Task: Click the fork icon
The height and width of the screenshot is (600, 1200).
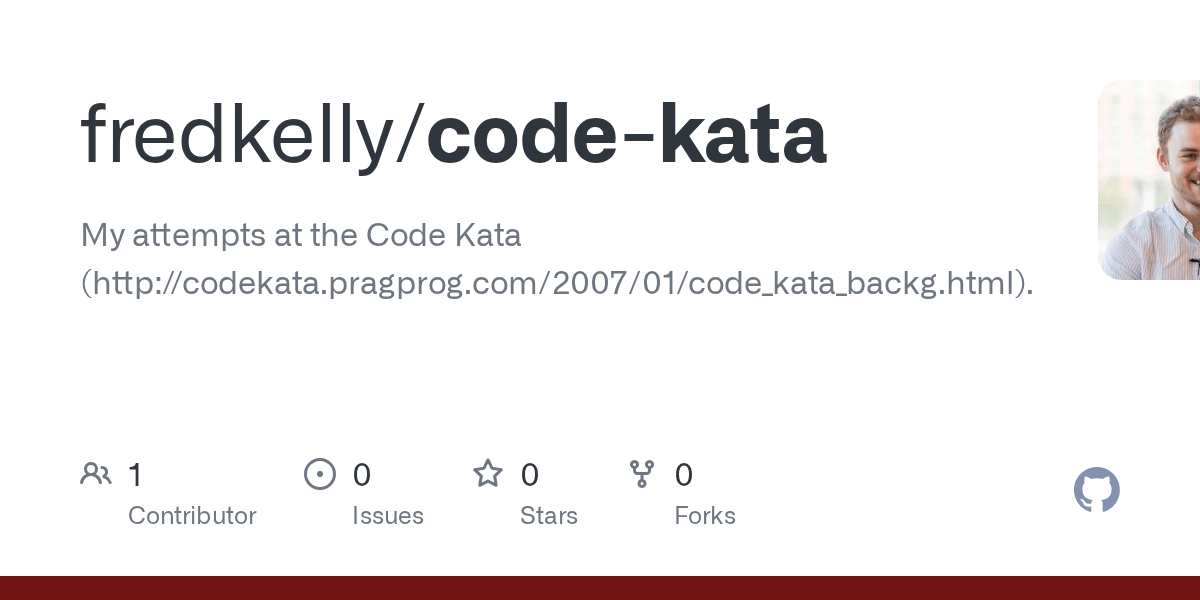Action: (x=642, y=474)
